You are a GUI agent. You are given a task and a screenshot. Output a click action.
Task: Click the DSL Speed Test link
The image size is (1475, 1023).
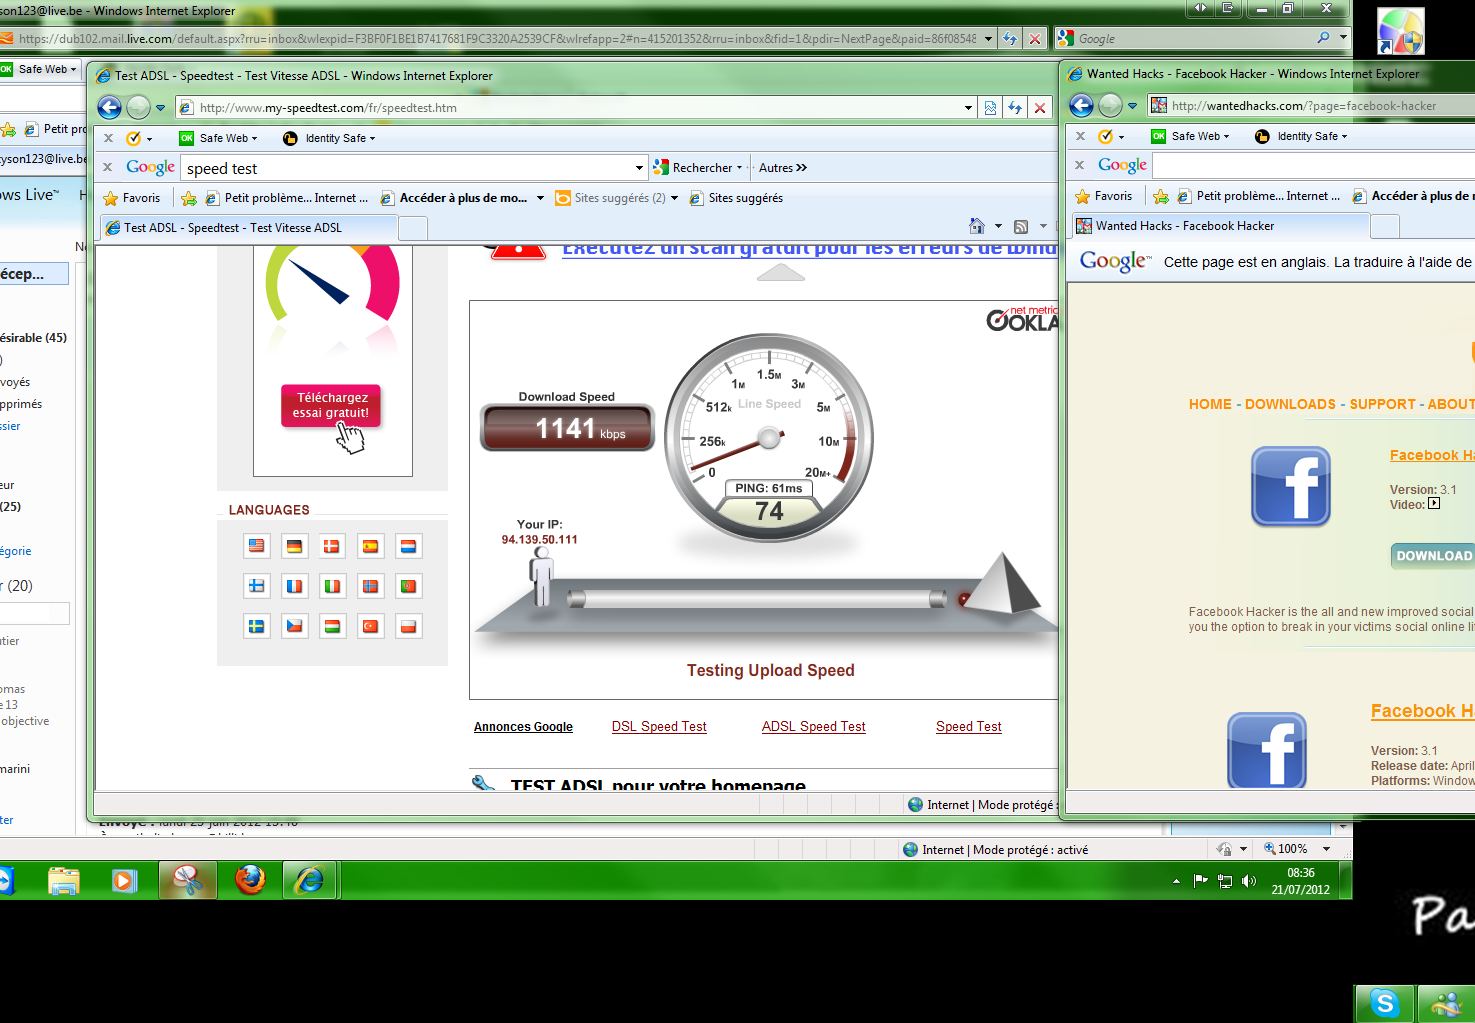[x=659, y=727]
